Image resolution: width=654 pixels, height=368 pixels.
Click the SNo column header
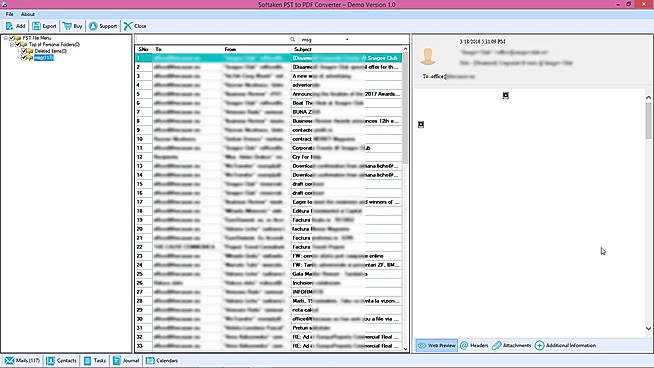(x=143, y=49)
